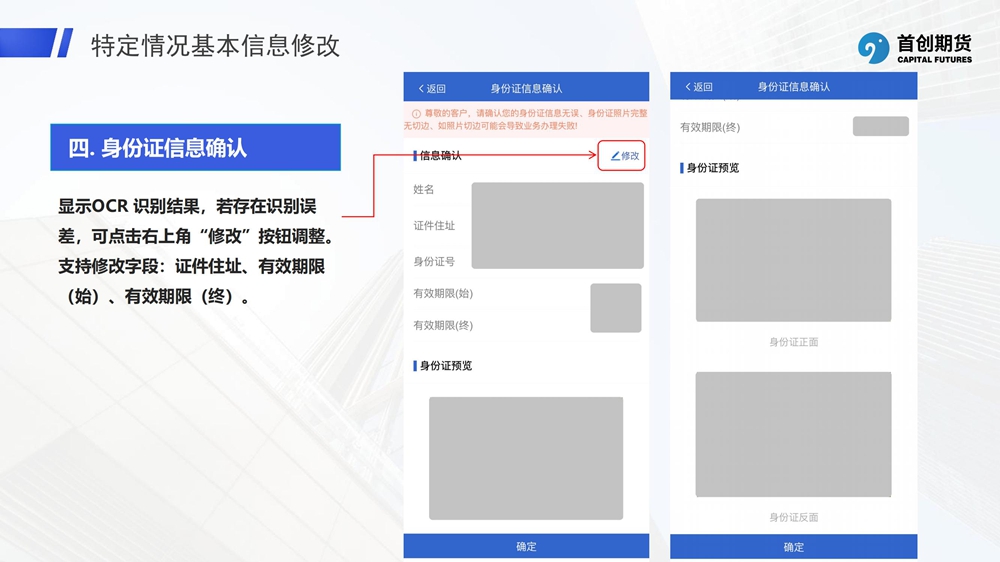The width and height of the screenshot is (1000, 562).
Task: Click the red warning icon in the notice banner
Action: tap(416, 114)
